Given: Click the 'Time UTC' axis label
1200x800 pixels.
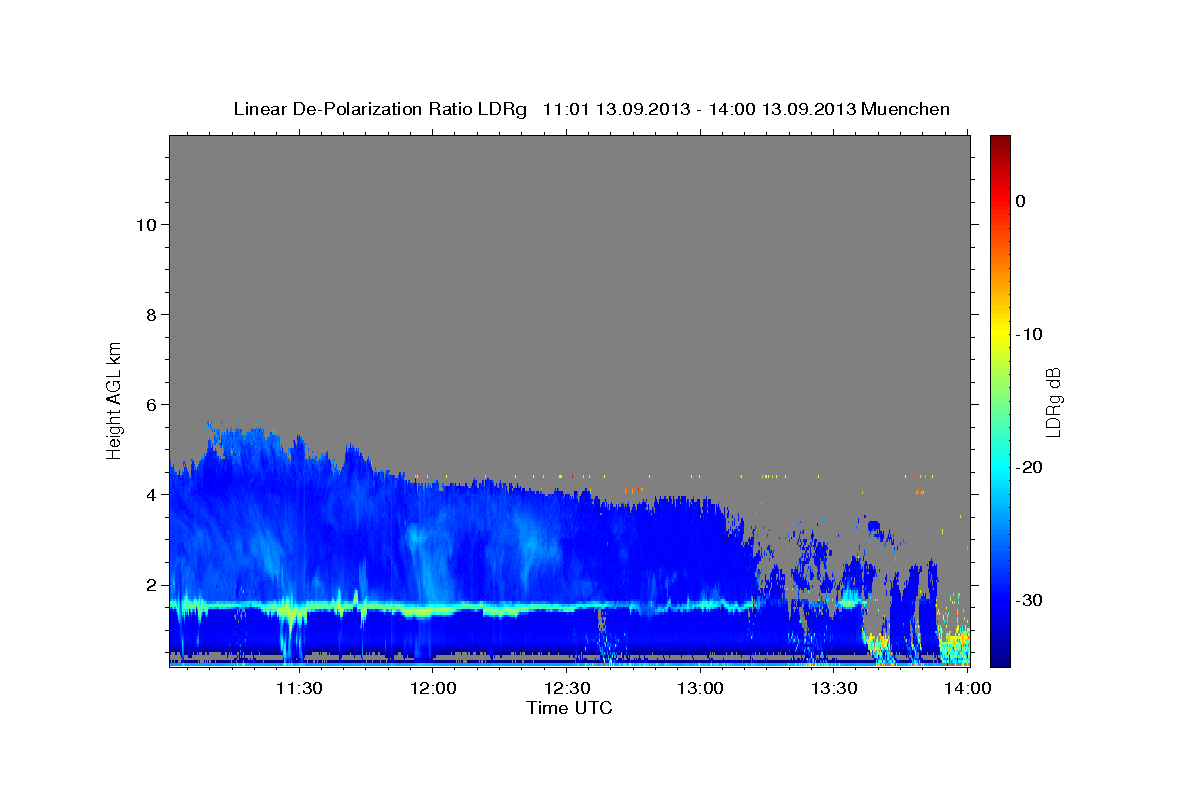Looking at the screenshot, I should pos(569,708).
